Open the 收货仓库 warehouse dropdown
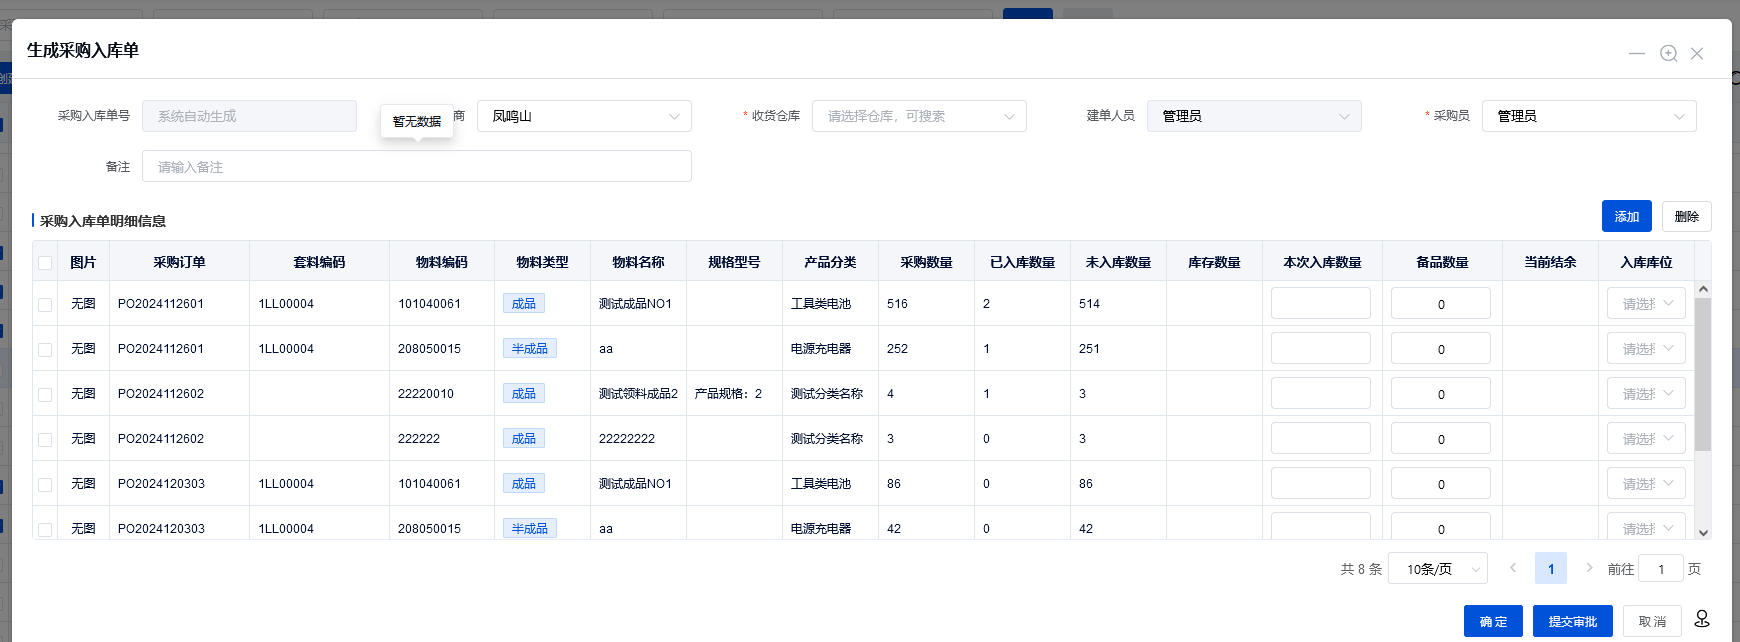The height and width of the screenshot is (642, 1740). tap(918, 116)
